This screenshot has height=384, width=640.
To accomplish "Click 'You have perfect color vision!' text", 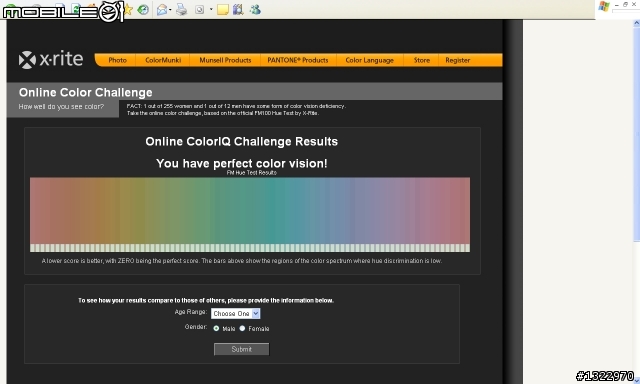I will (x=242, y=163).
